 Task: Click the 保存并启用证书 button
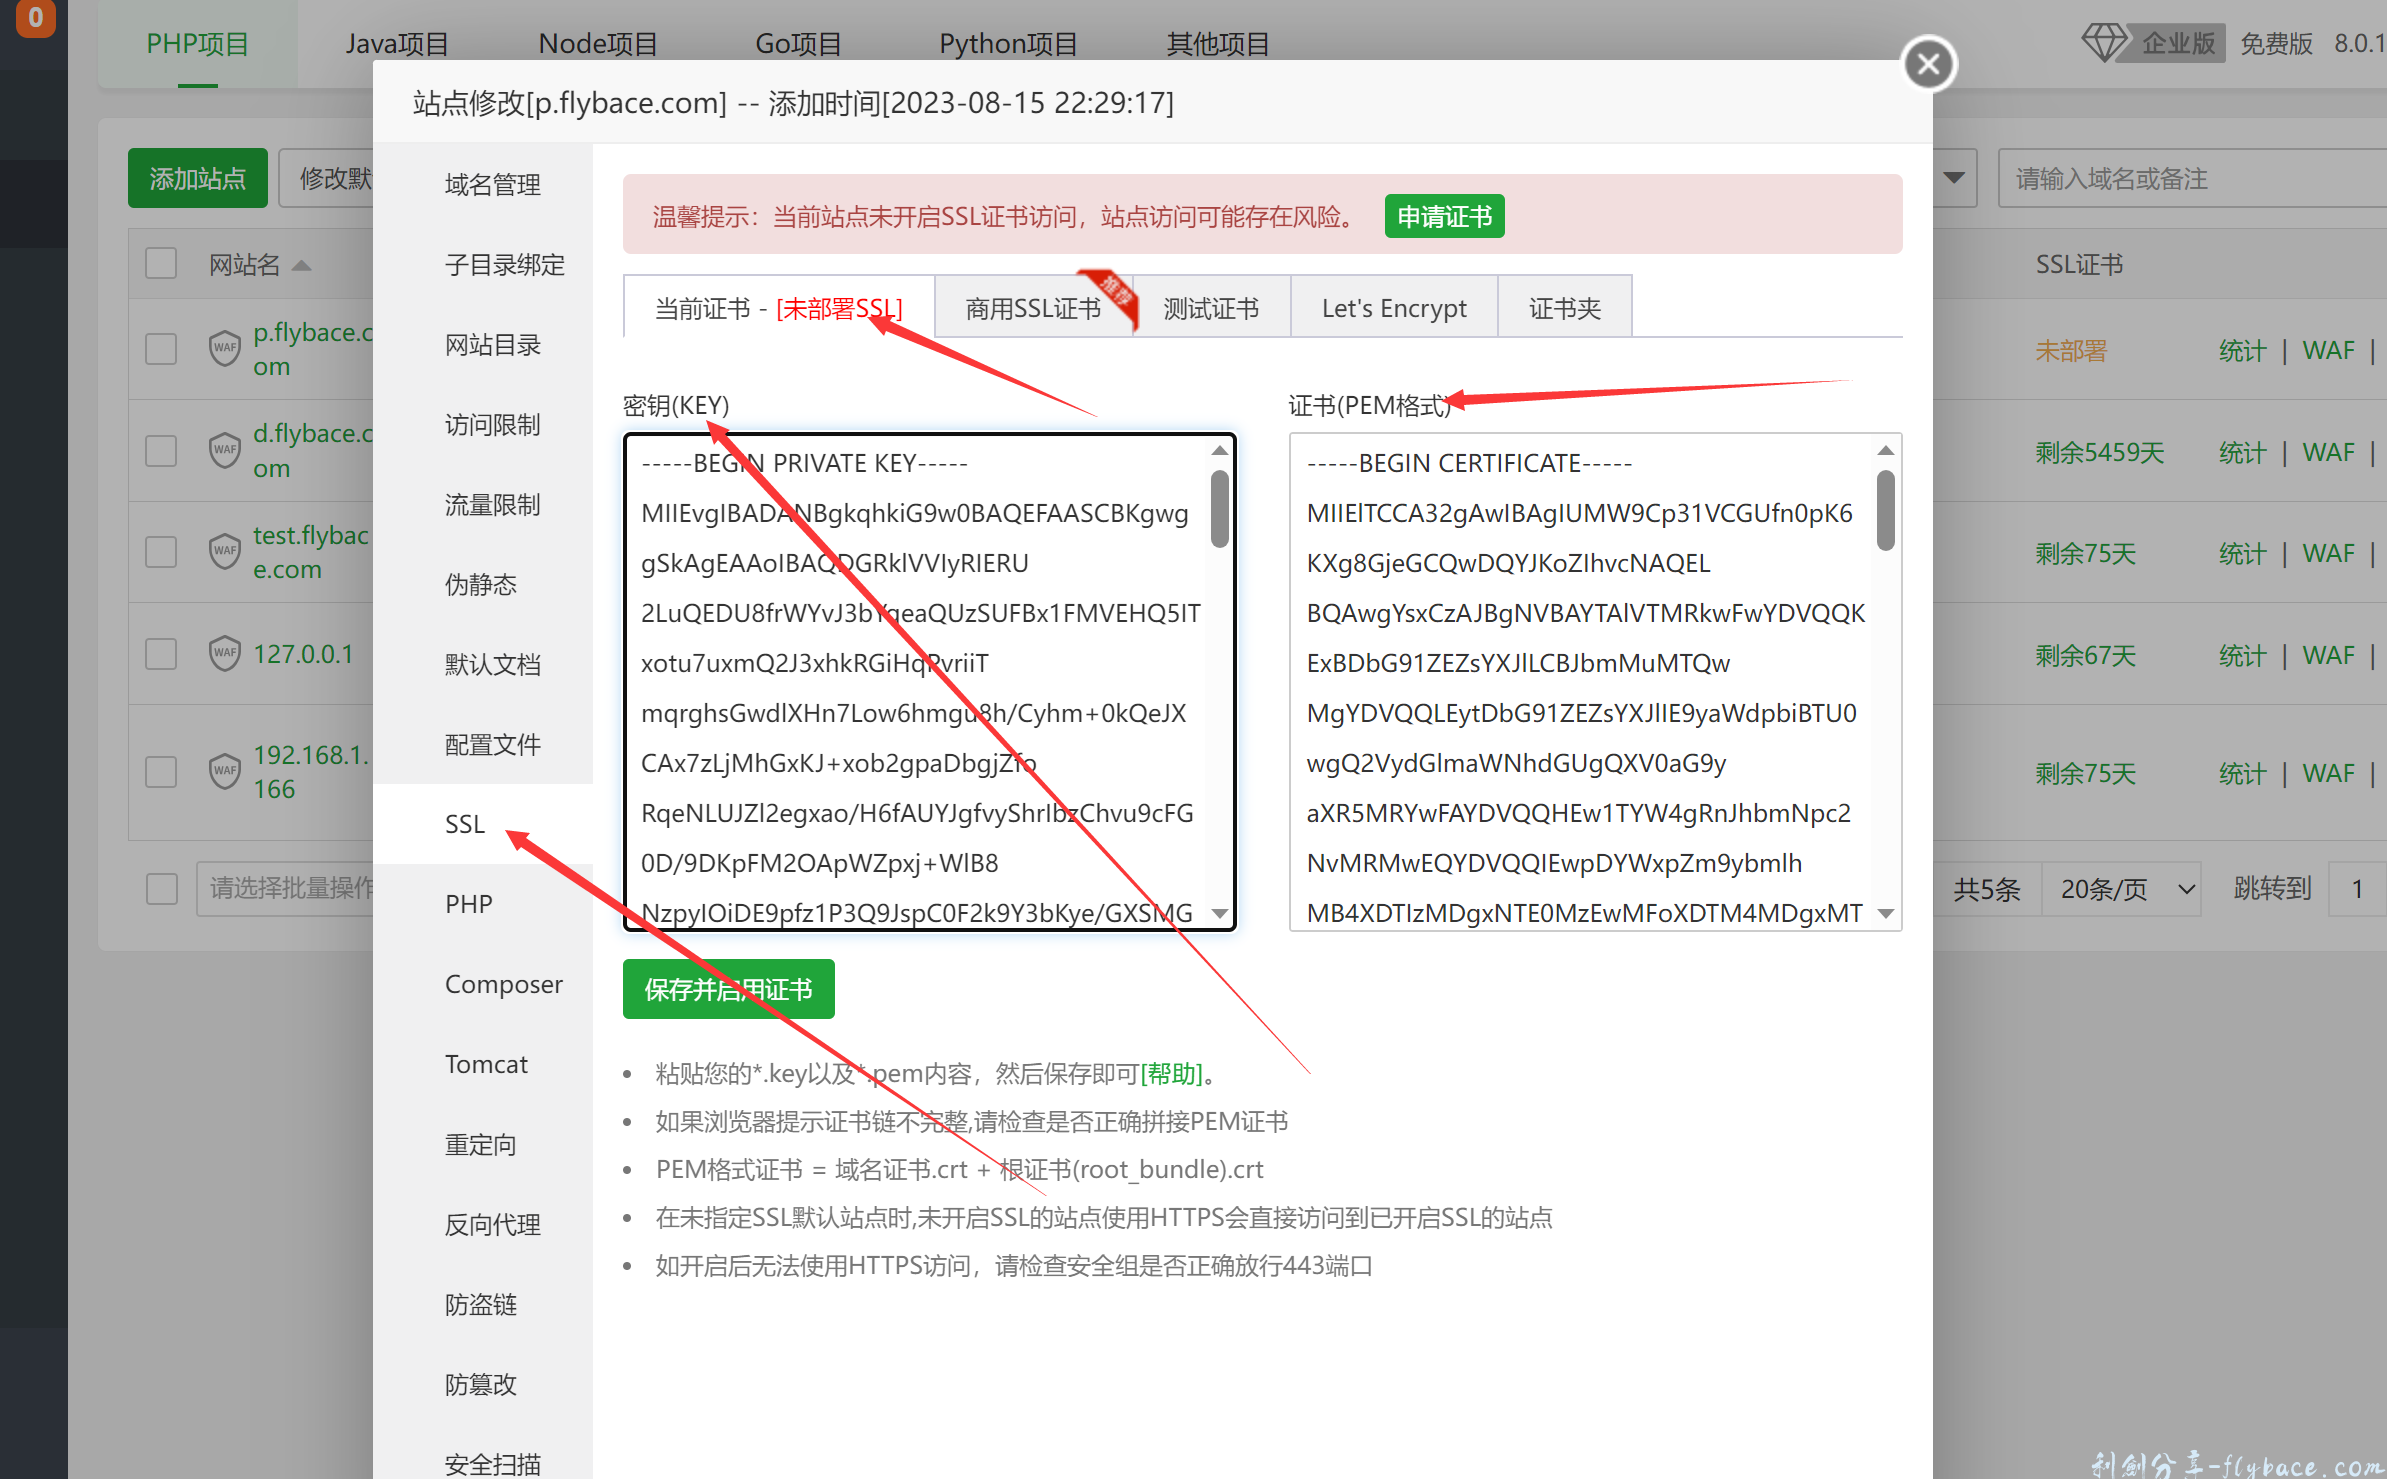(728, 989)
